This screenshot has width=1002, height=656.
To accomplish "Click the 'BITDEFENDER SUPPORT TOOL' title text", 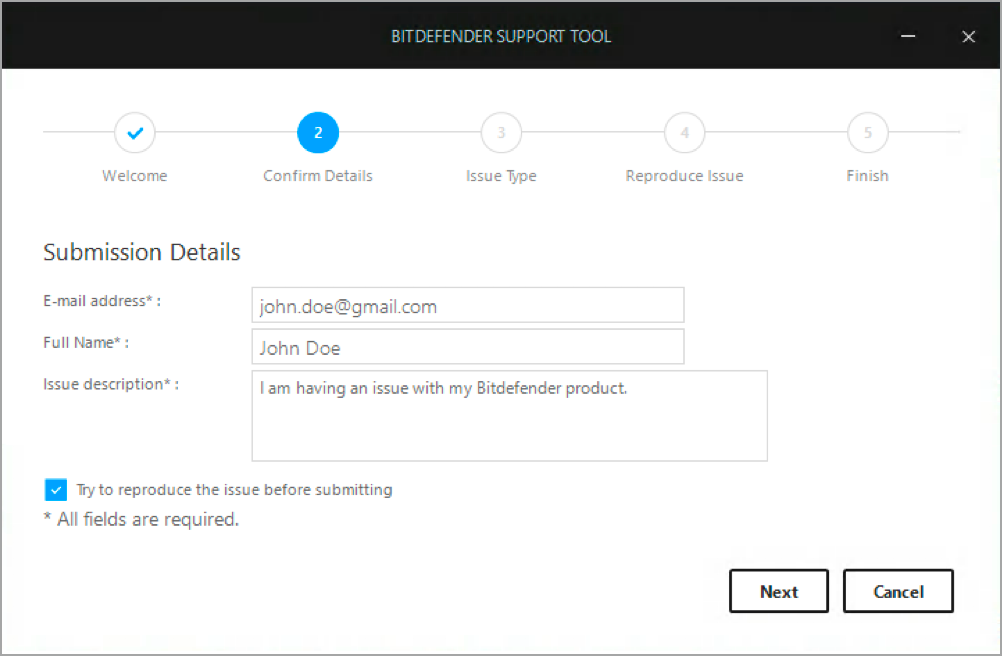I will (x=501, y=36).
